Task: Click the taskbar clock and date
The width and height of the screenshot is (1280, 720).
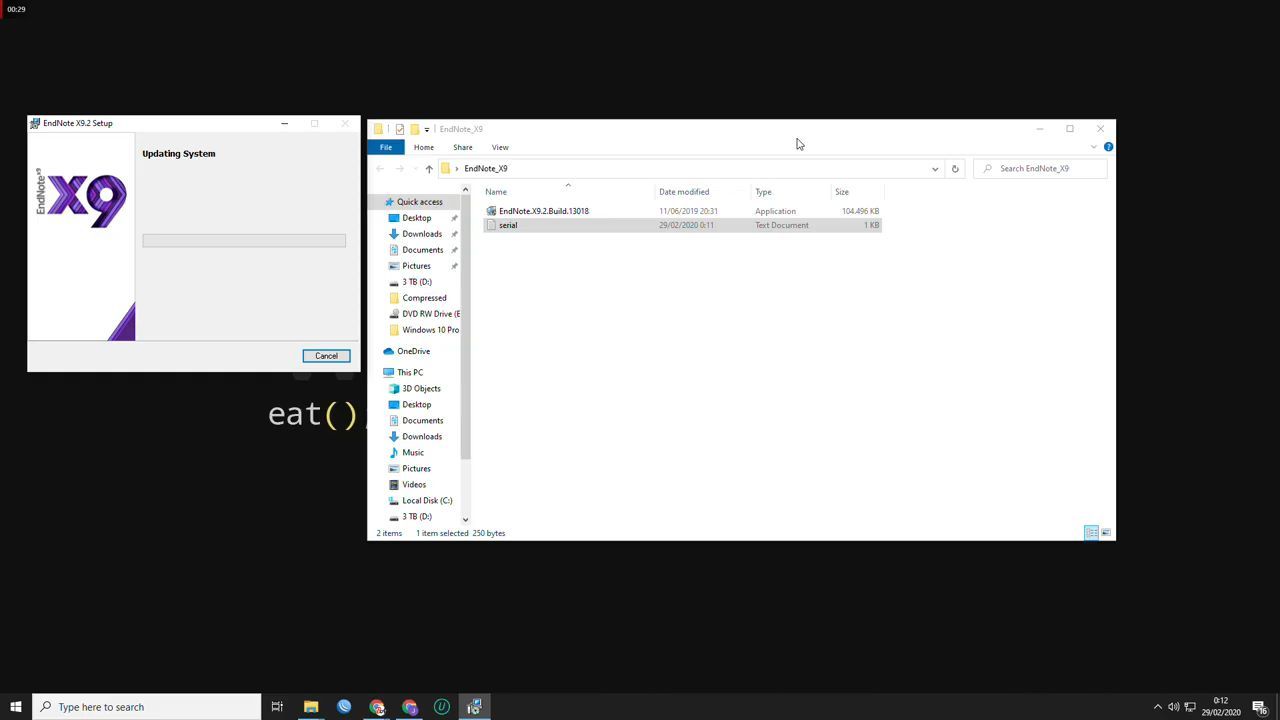Action: tap(1221, 707)
